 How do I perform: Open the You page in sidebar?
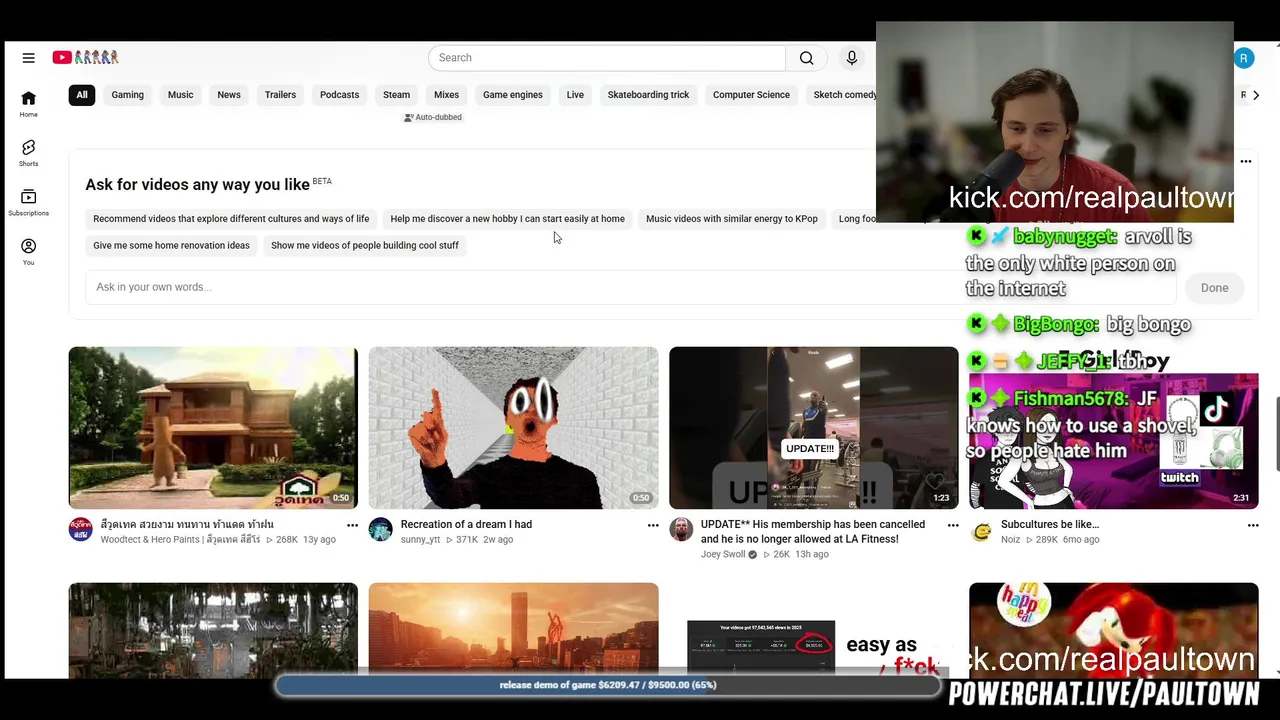[28, 251]
